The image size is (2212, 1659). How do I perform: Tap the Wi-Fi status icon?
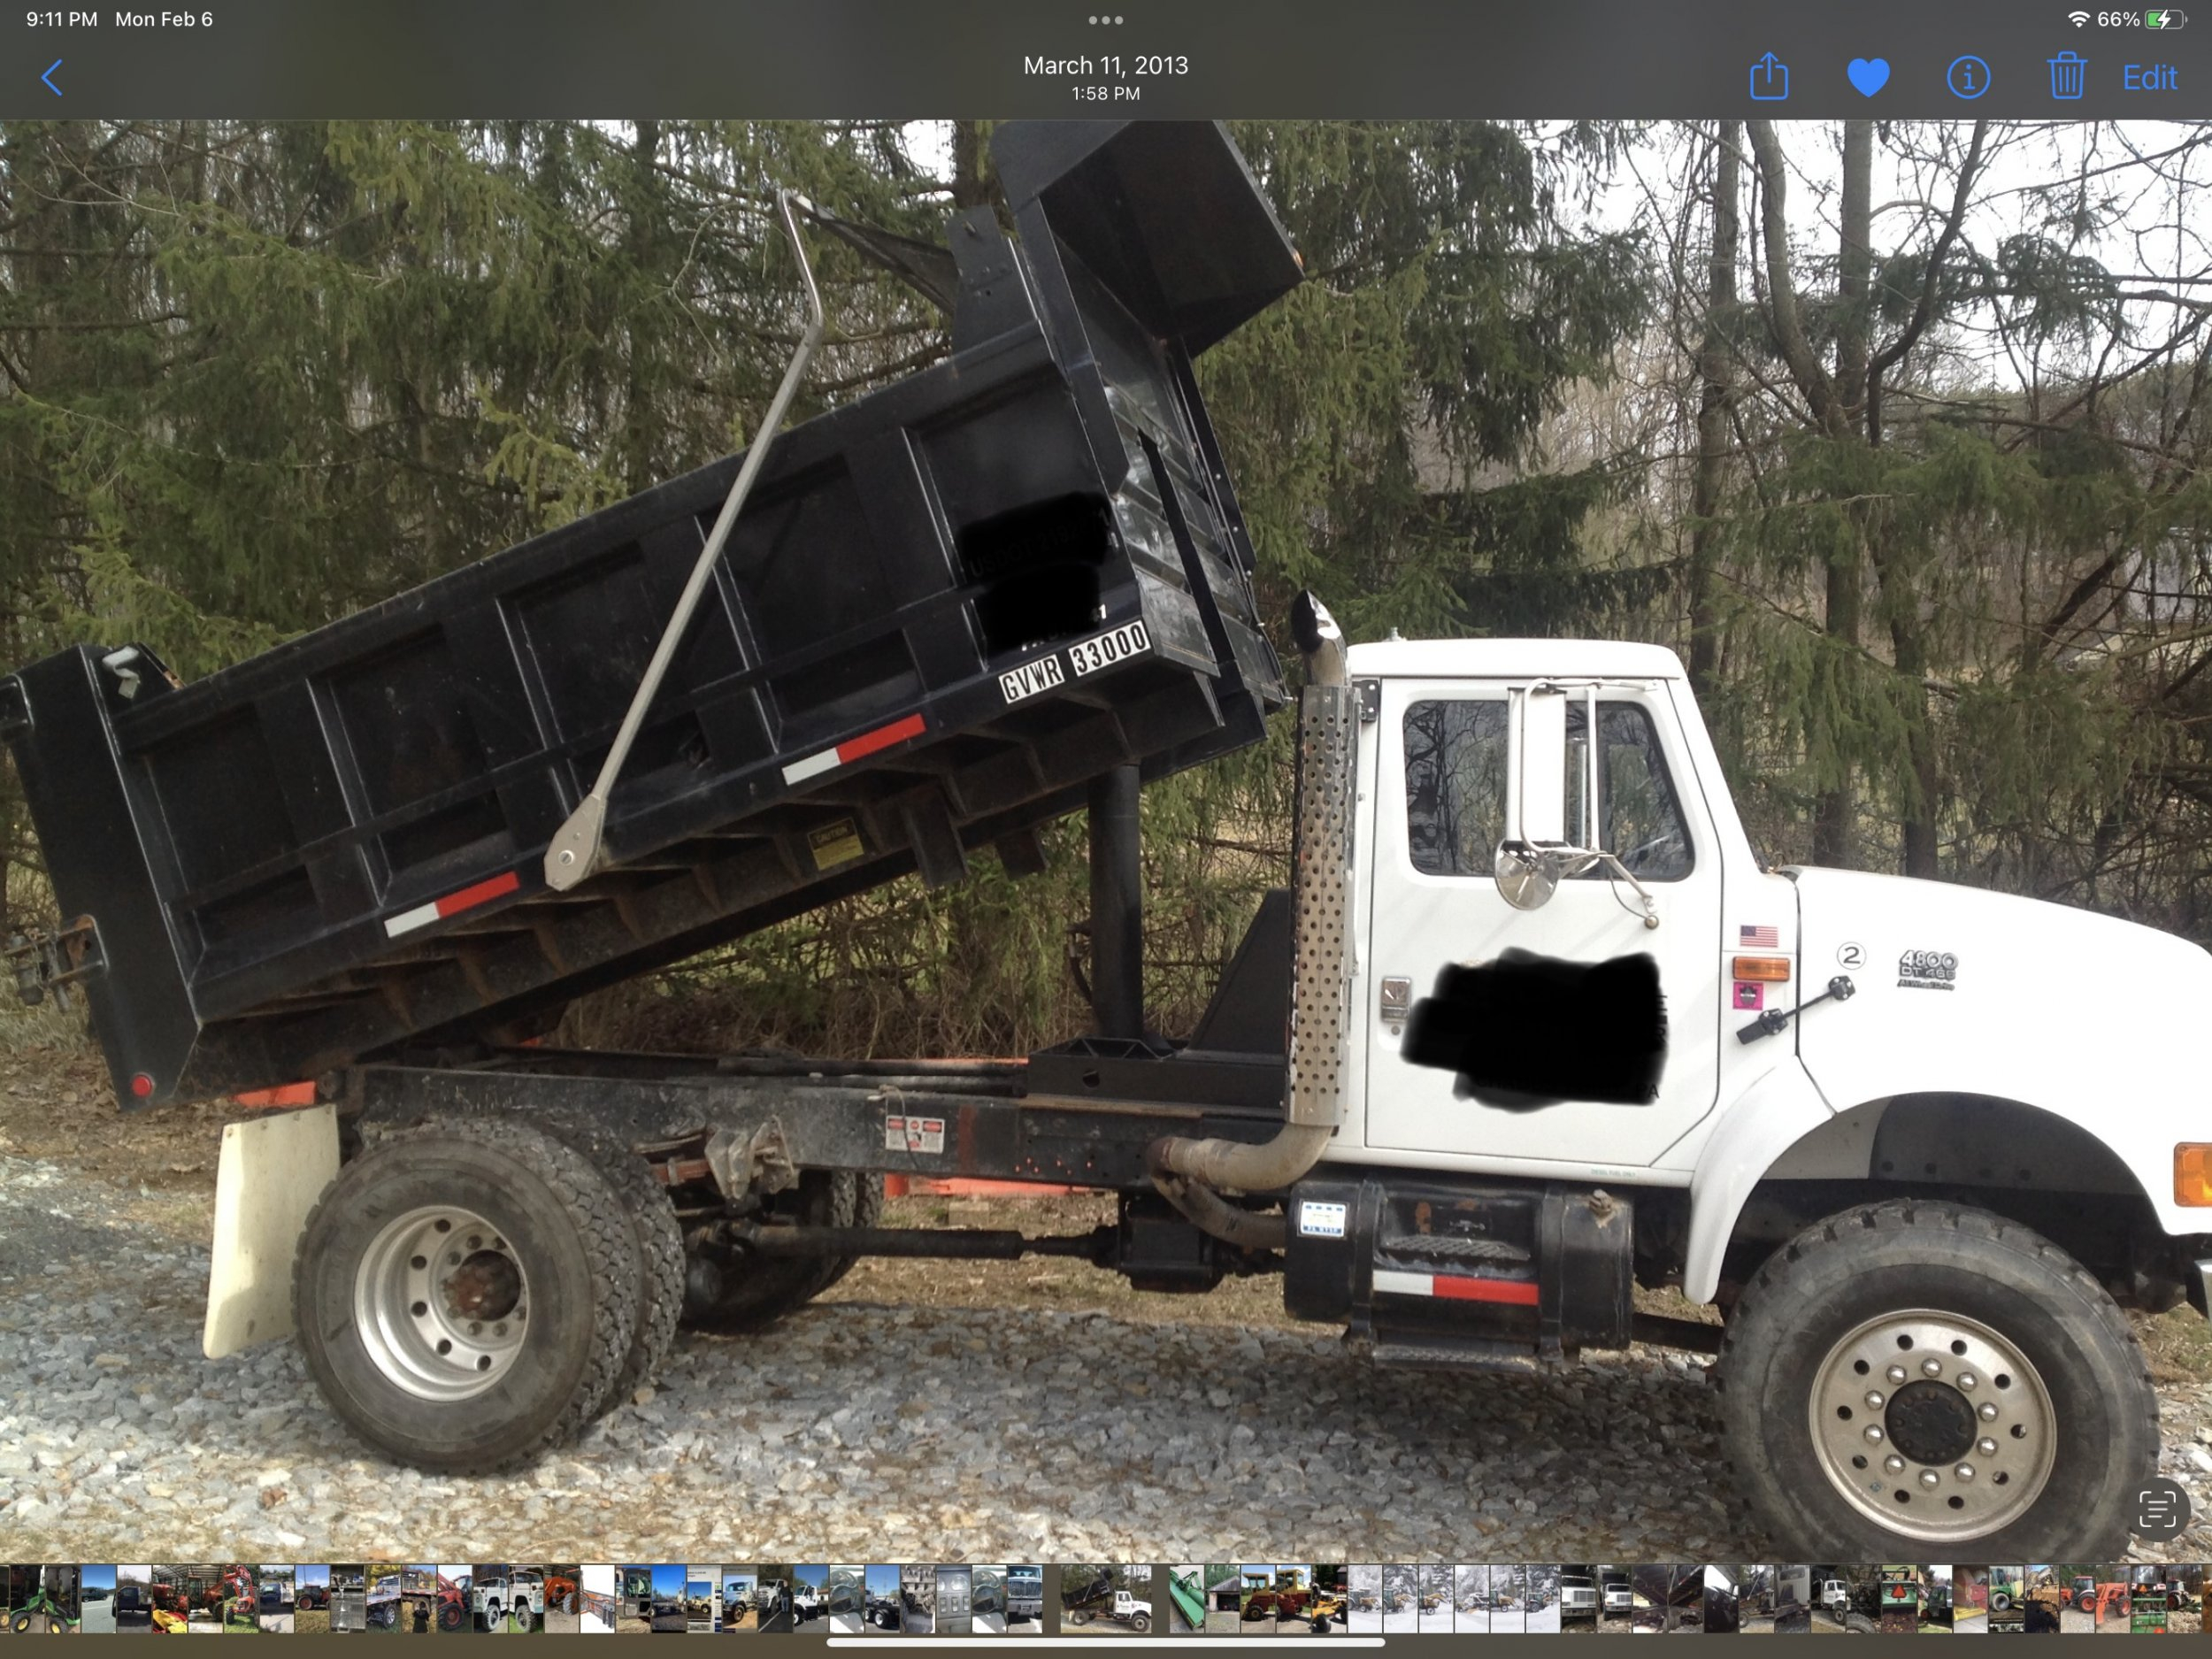click(x=2079, y=19)
